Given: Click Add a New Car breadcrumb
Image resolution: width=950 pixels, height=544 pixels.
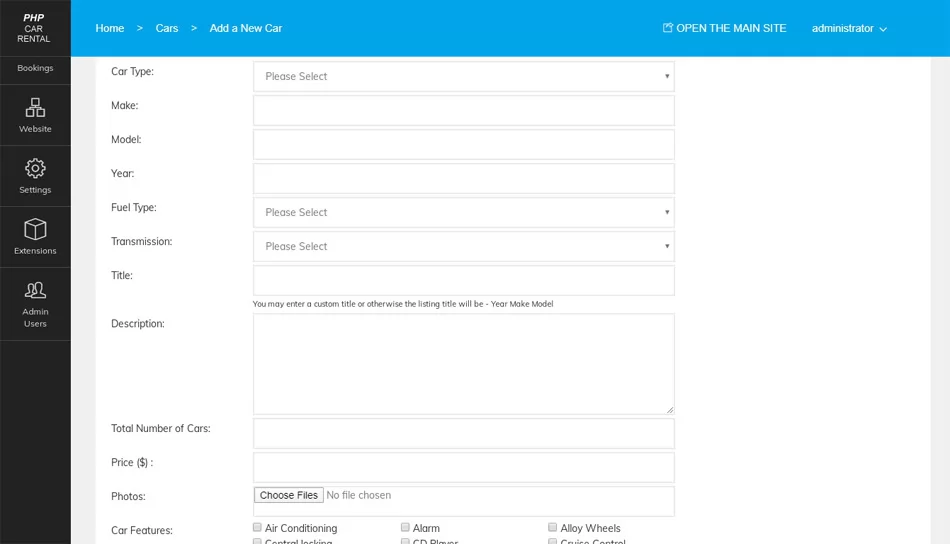Looking at the screenshot, I should 245,28.
